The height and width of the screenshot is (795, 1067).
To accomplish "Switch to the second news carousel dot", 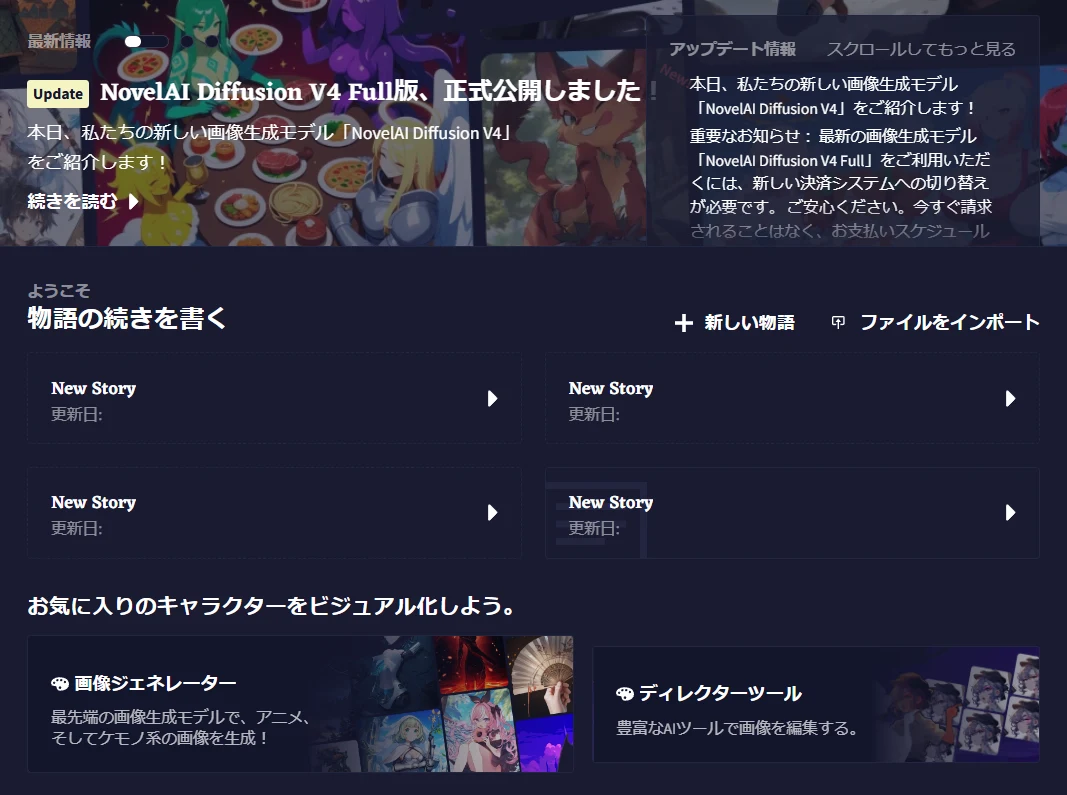I will (x=187, y=42).
